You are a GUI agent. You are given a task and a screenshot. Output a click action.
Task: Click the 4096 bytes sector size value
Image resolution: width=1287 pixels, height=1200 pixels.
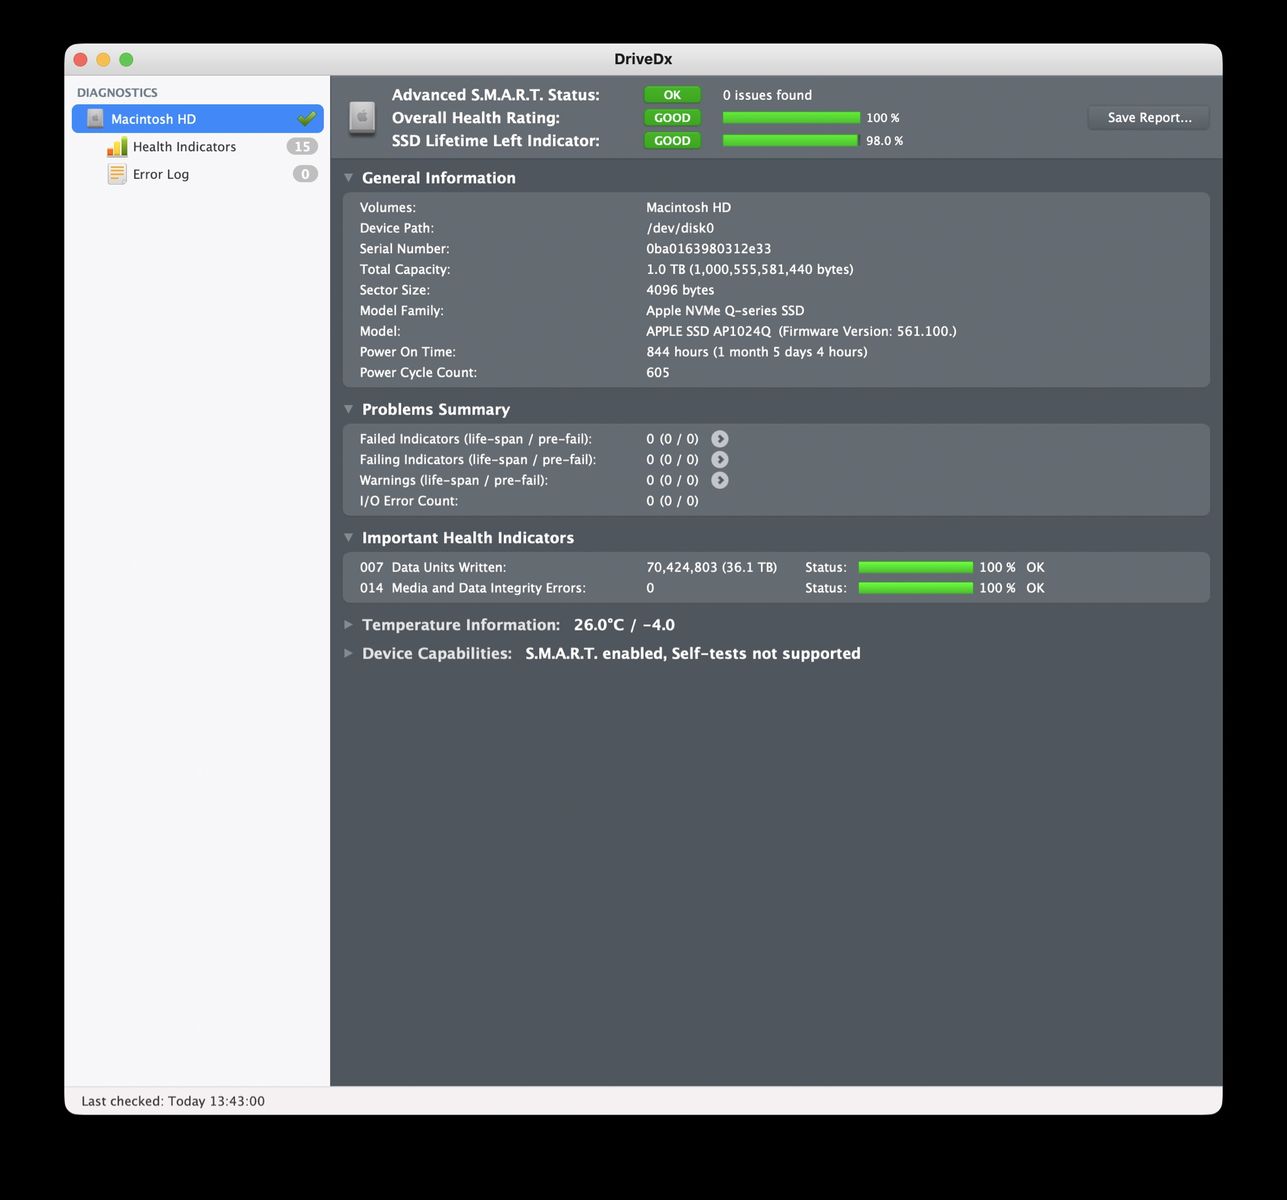[680, 290]
